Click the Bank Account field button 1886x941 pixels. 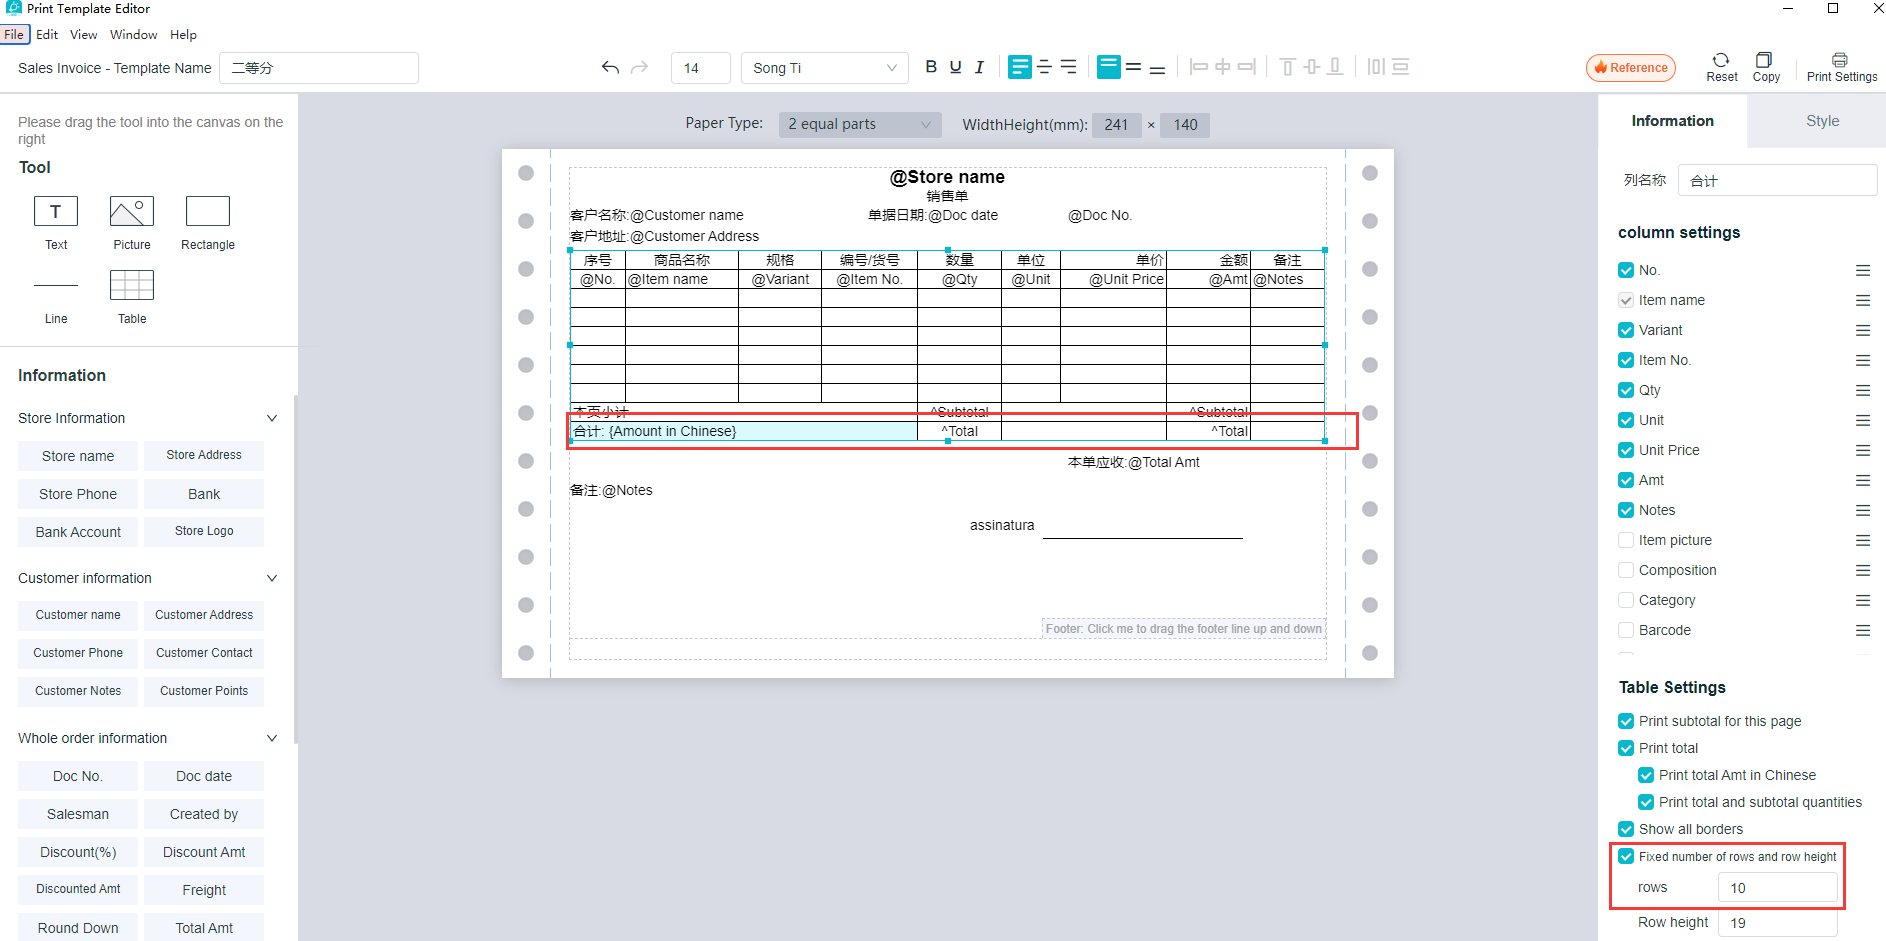(x=78, y=532)
